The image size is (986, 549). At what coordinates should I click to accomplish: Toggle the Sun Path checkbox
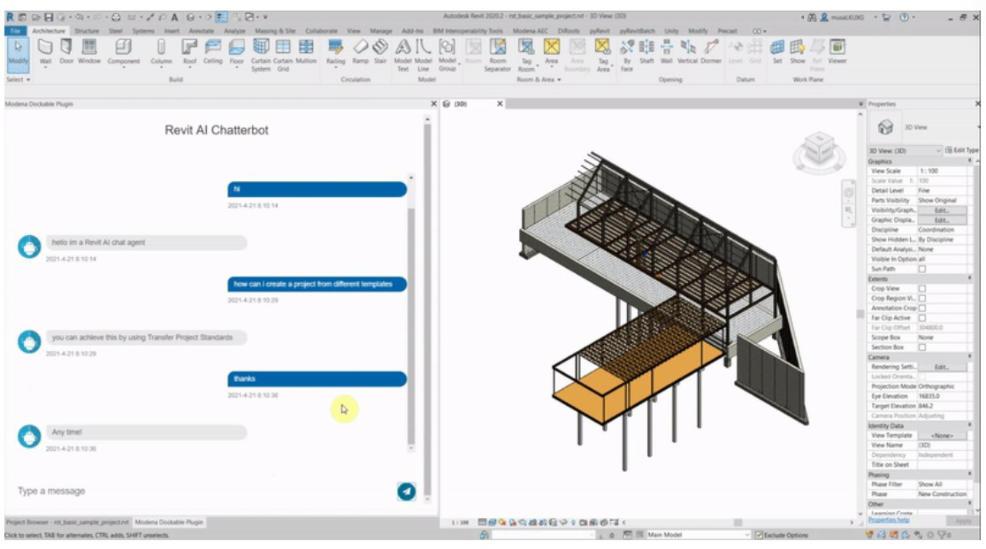pos(922,269)
